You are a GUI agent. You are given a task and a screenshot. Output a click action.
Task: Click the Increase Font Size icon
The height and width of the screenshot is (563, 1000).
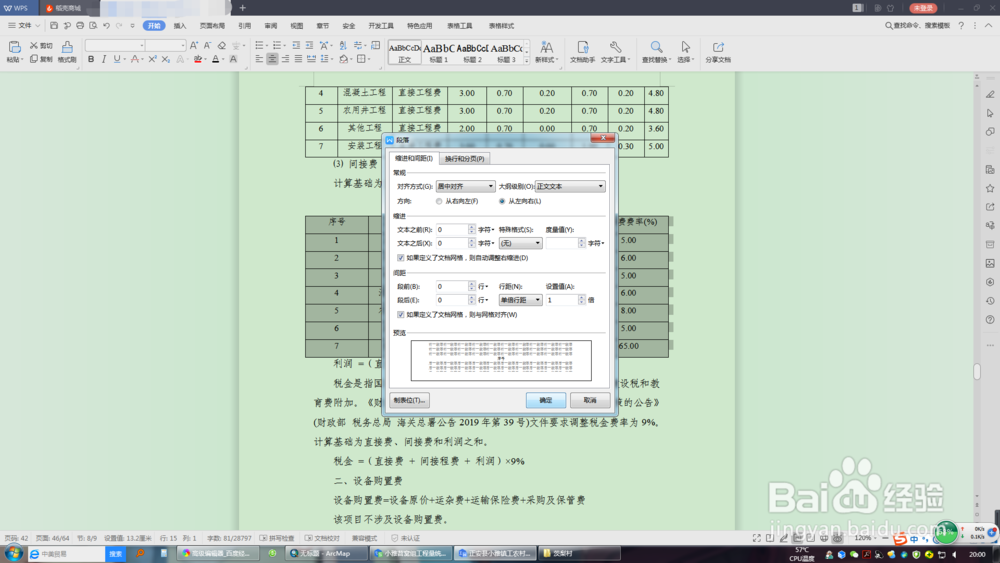point(194,45)
